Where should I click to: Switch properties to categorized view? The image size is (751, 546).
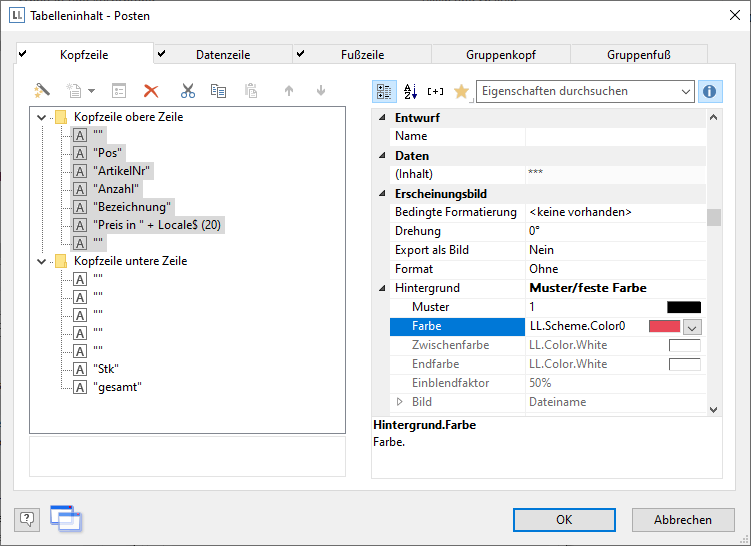pyautogui.click(x=384, y=91)
